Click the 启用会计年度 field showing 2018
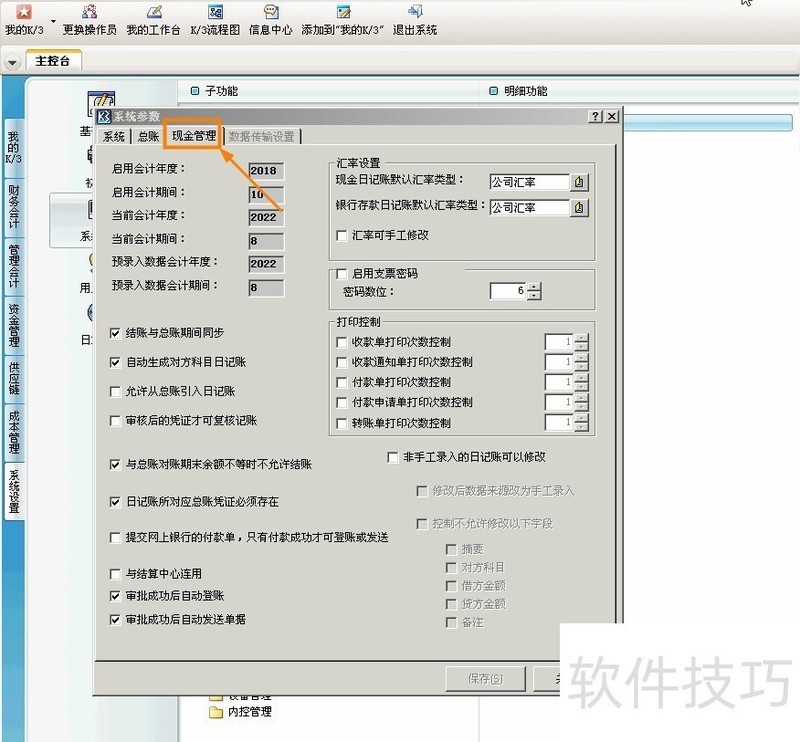The width and height of the screenshot is (800, 742). (266, 171)
